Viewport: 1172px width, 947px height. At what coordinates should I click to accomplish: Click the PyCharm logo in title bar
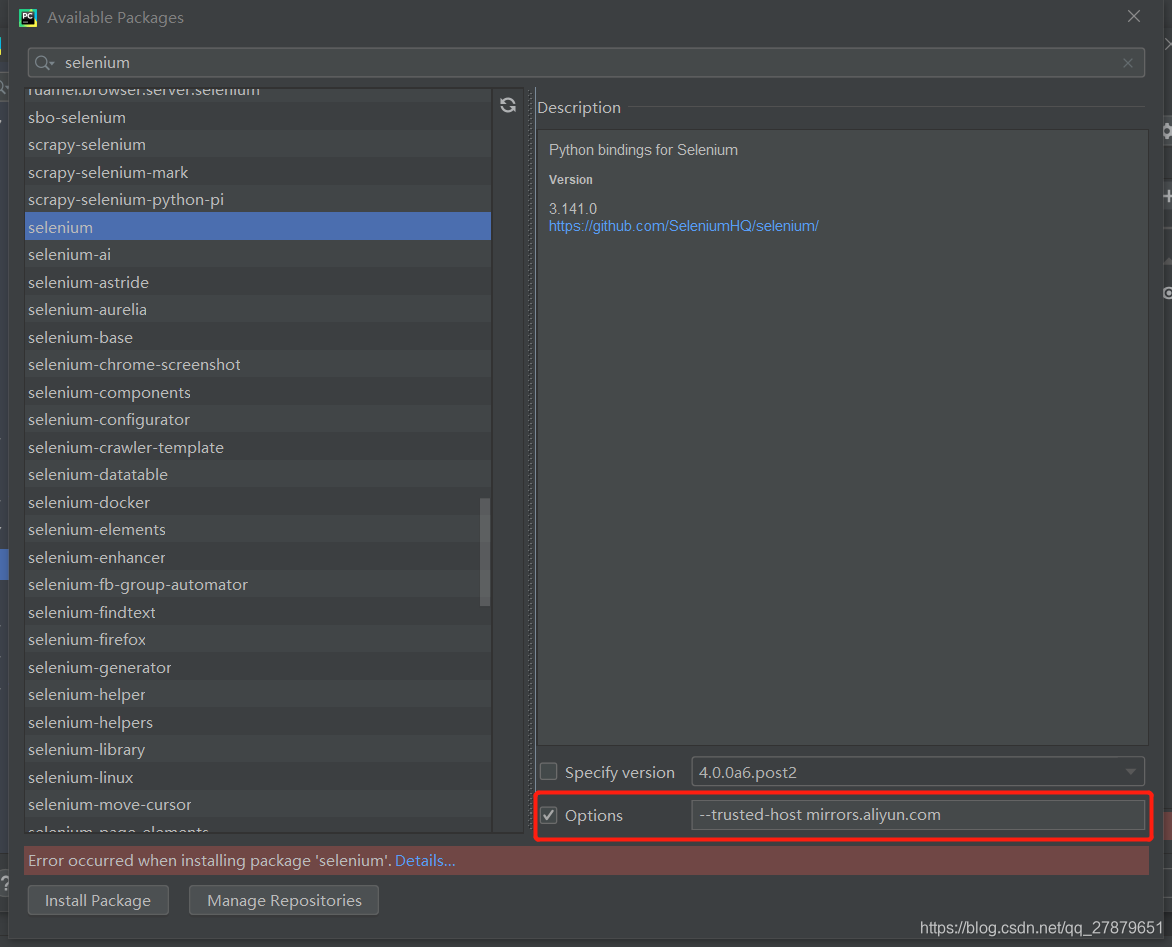[27, 17]
